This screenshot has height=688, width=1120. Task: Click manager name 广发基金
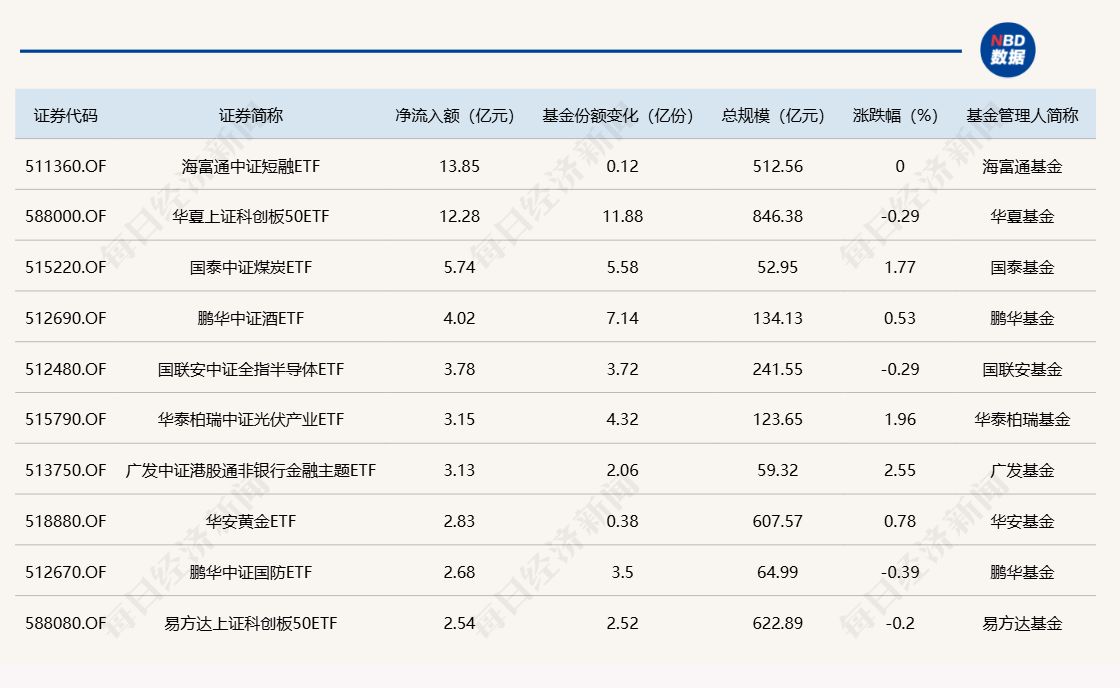coord(1022,470)
